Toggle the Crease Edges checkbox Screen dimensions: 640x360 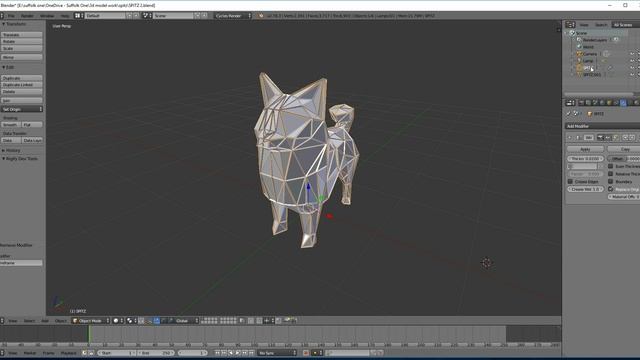(570, 181)
